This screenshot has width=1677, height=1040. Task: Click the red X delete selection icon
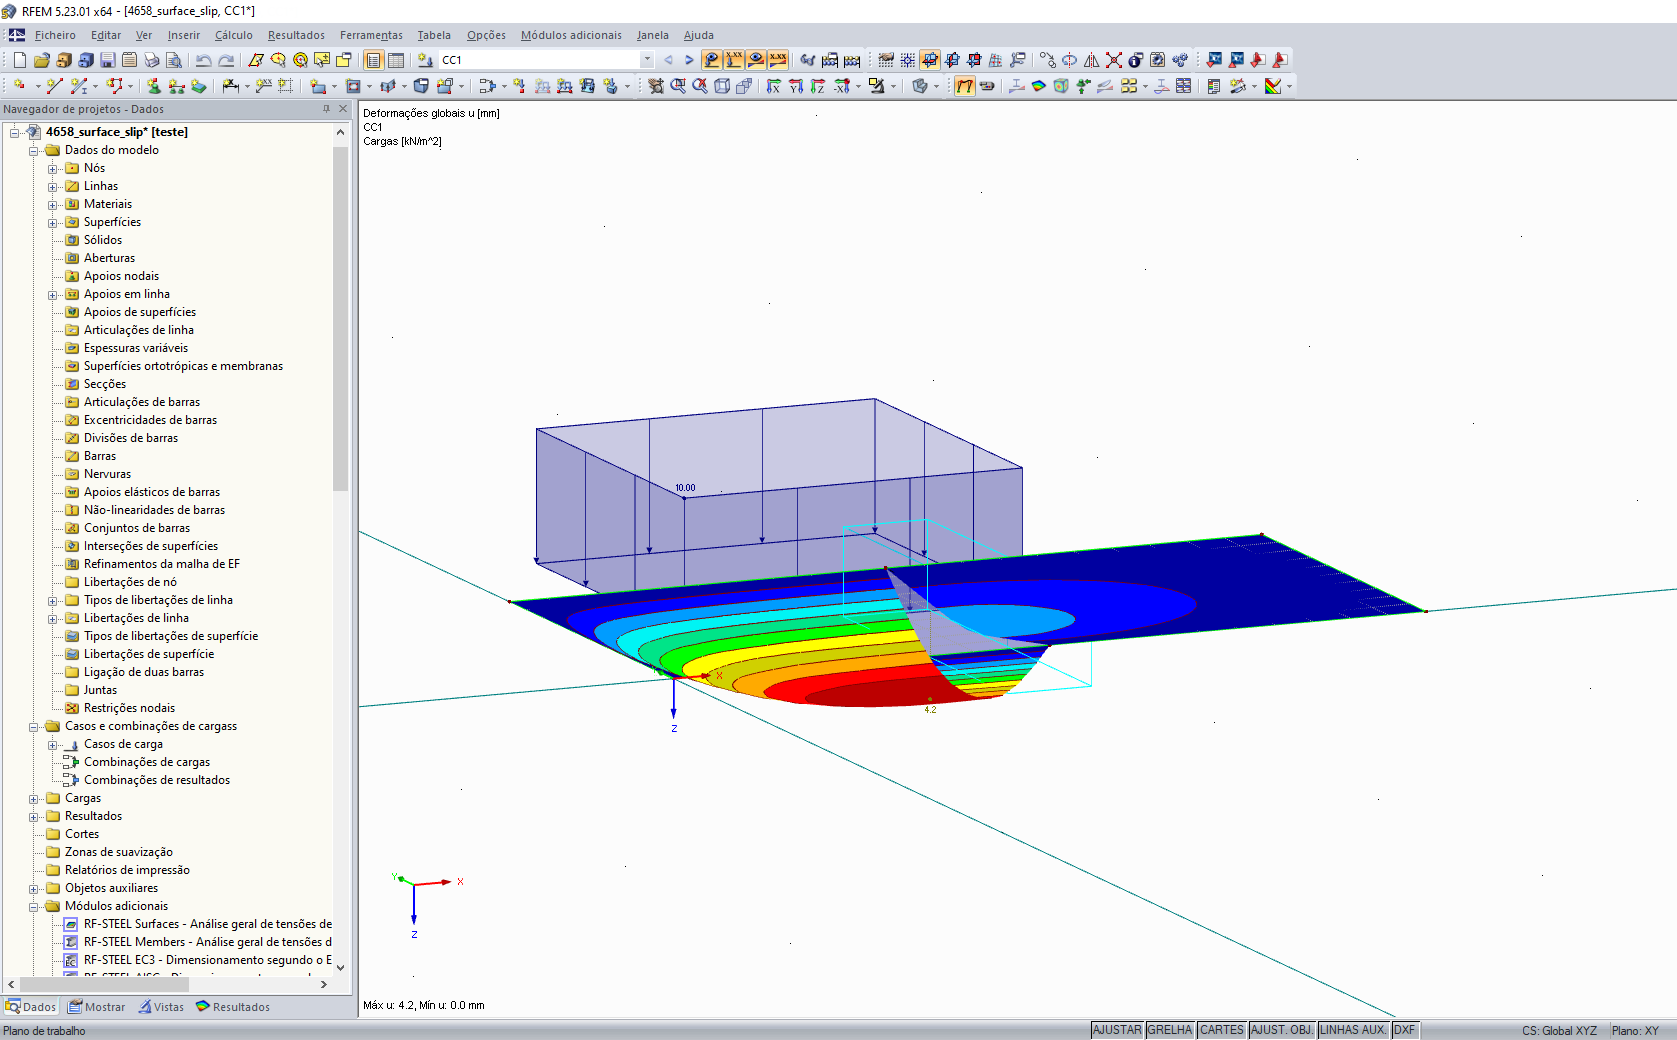[x=1114, y=60]
